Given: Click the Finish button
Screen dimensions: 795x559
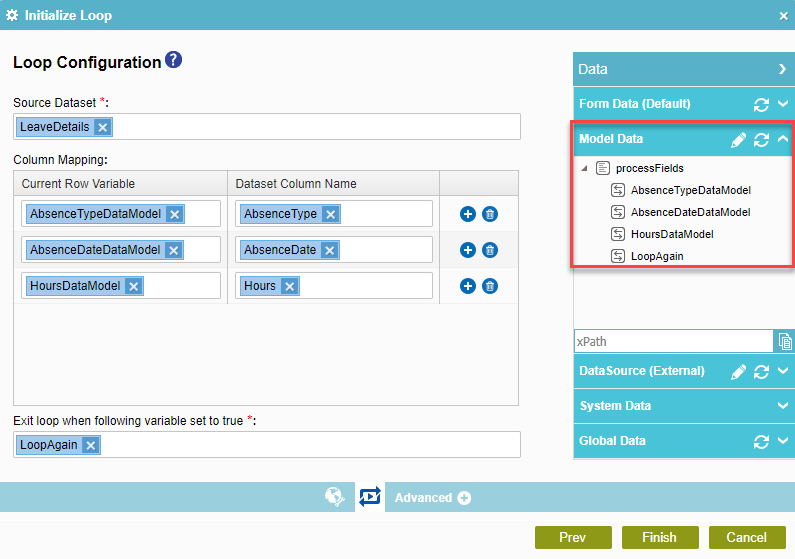Looking at the screenshot, I should [x=659, y=537].
